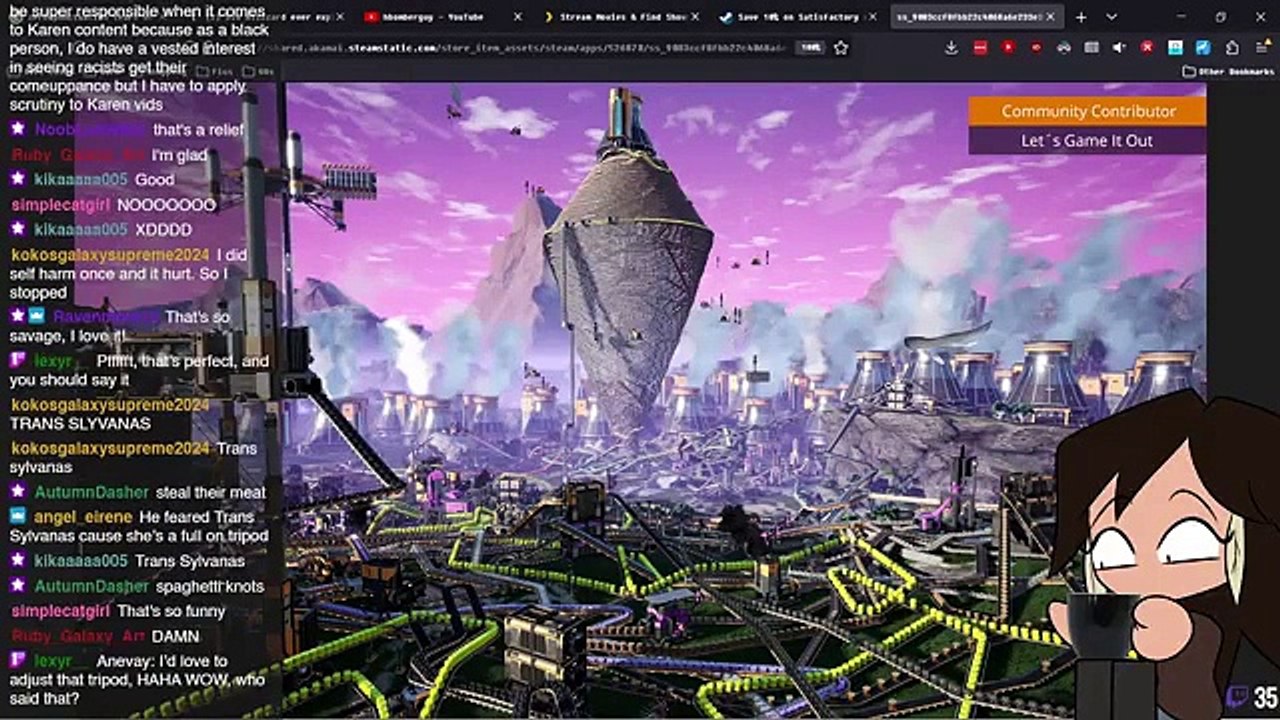Open the extensions puzzle-piece menu
The image size is (1280, 720).
(1232, 47)
